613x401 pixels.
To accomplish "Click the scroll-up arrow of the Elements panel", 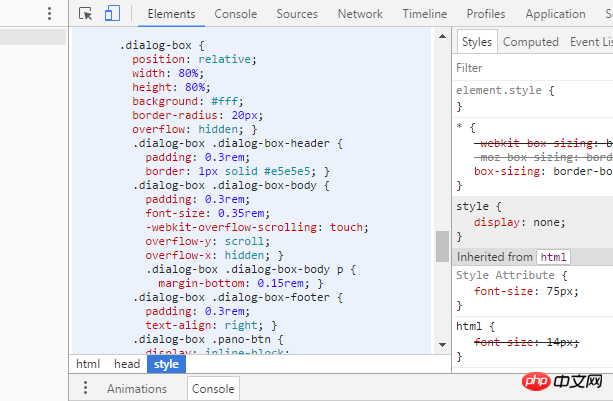I will click(x=443, y=36).
